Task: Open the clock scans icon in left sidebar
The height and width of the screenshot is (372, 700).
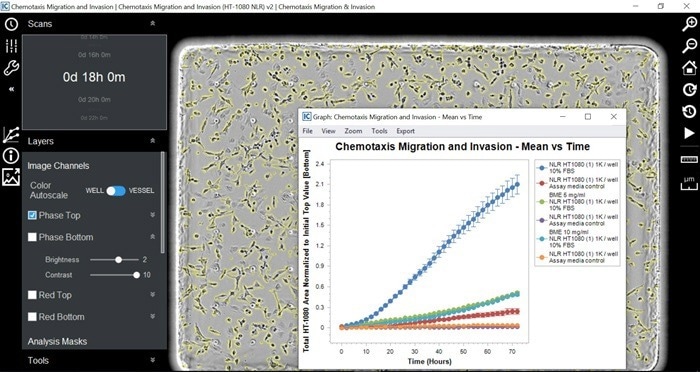Action: click(11, 24)
